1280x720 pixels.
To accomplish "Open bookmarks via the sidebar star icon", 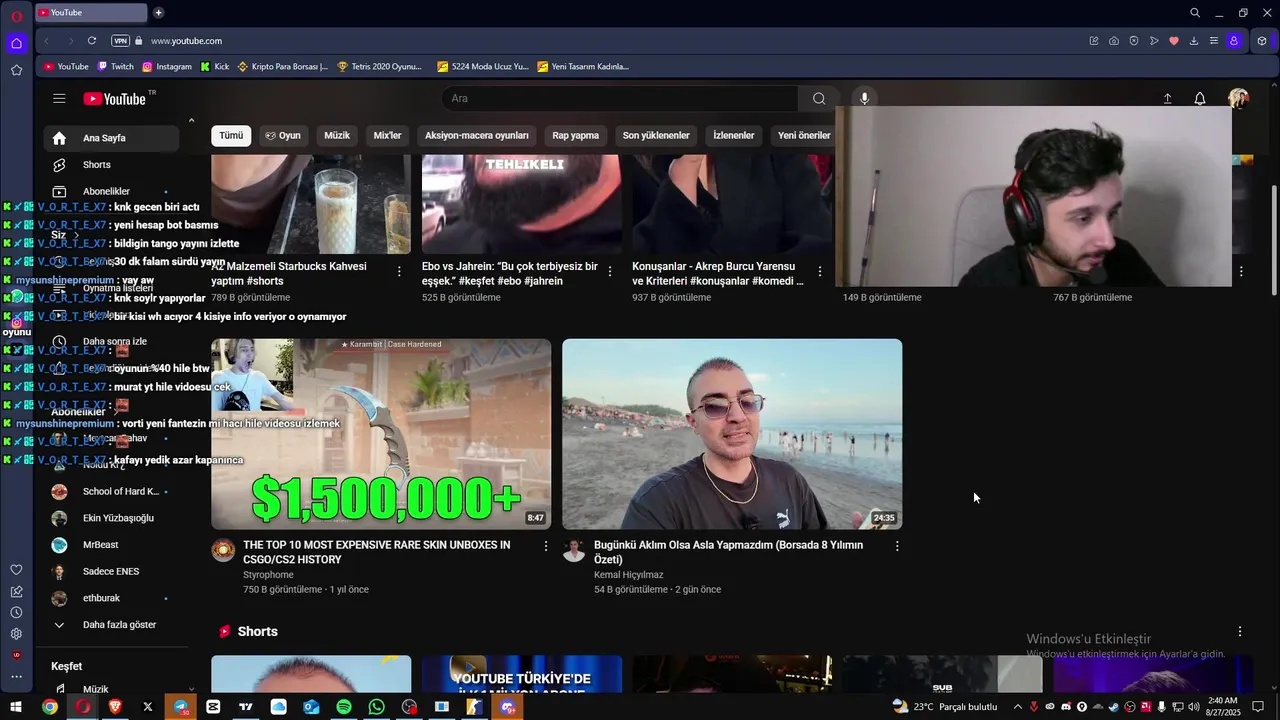I will click(16, 70).
